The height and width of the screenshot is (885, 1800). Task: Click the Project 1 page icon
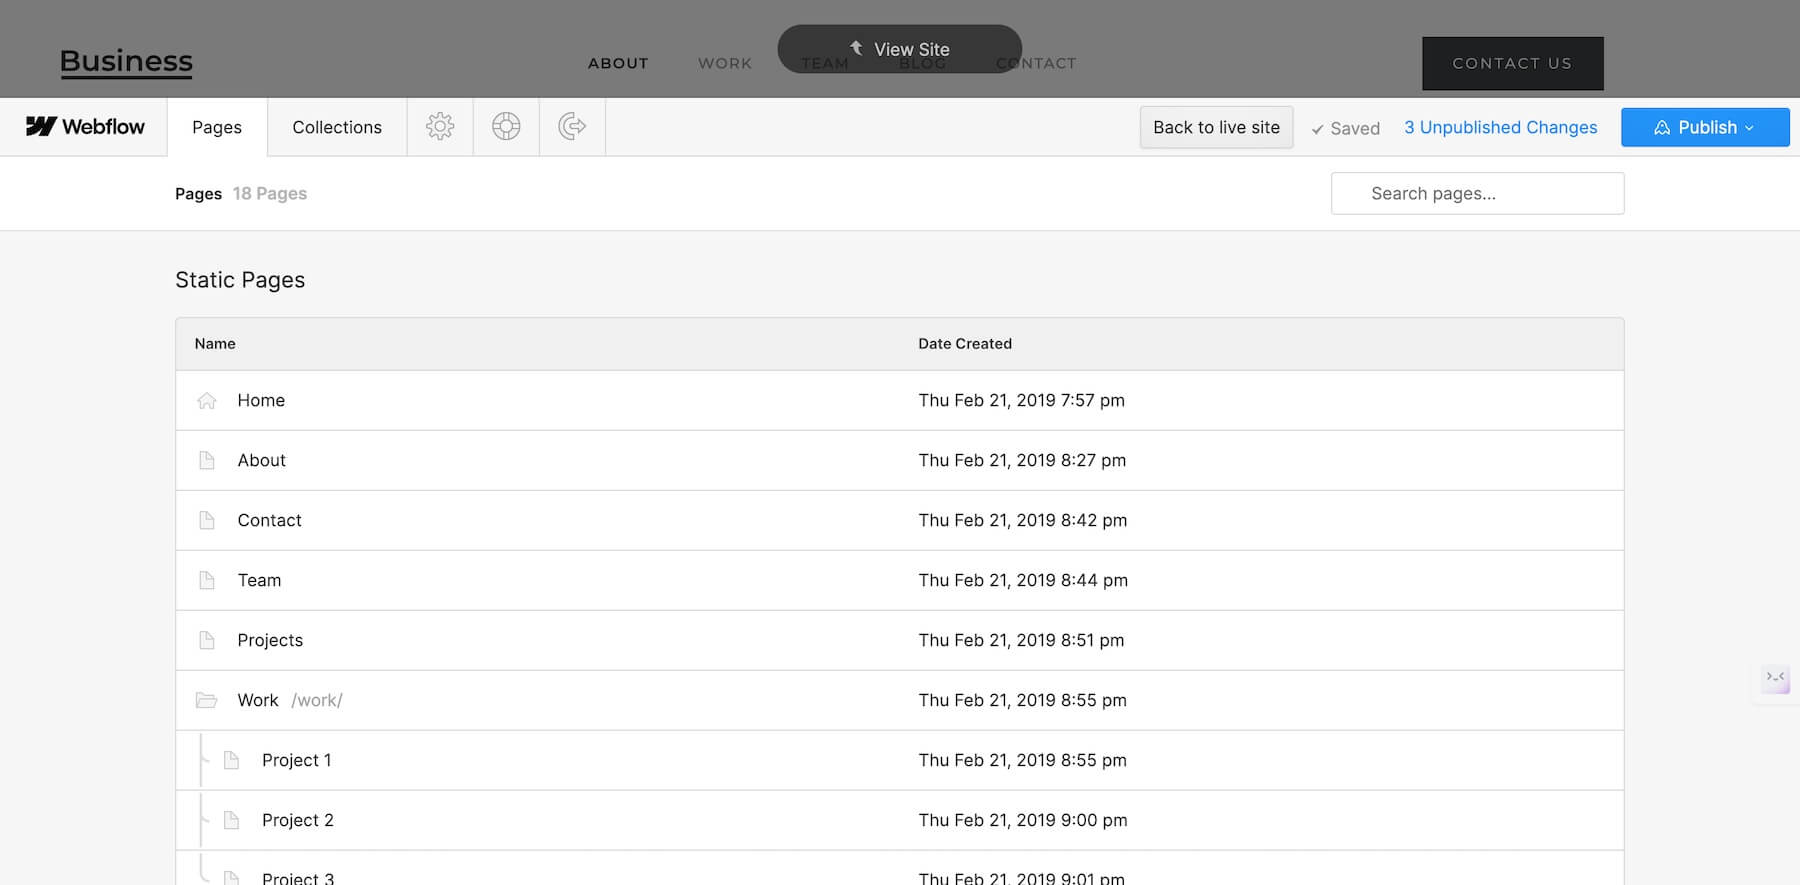tap(231, 760)
